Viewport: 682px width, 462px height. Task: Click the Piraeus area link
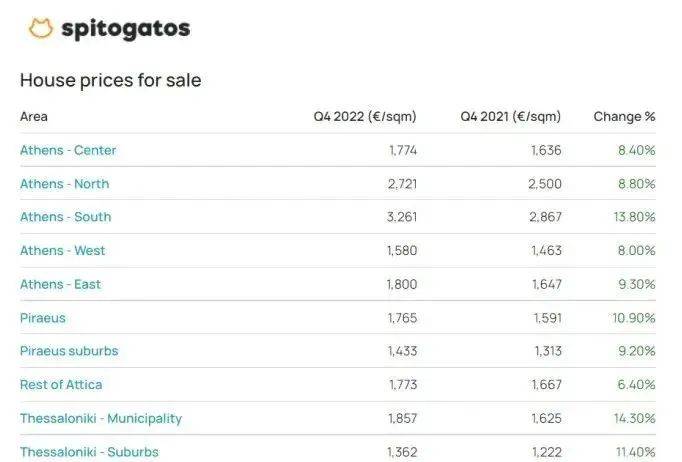(x=43, y=318)
